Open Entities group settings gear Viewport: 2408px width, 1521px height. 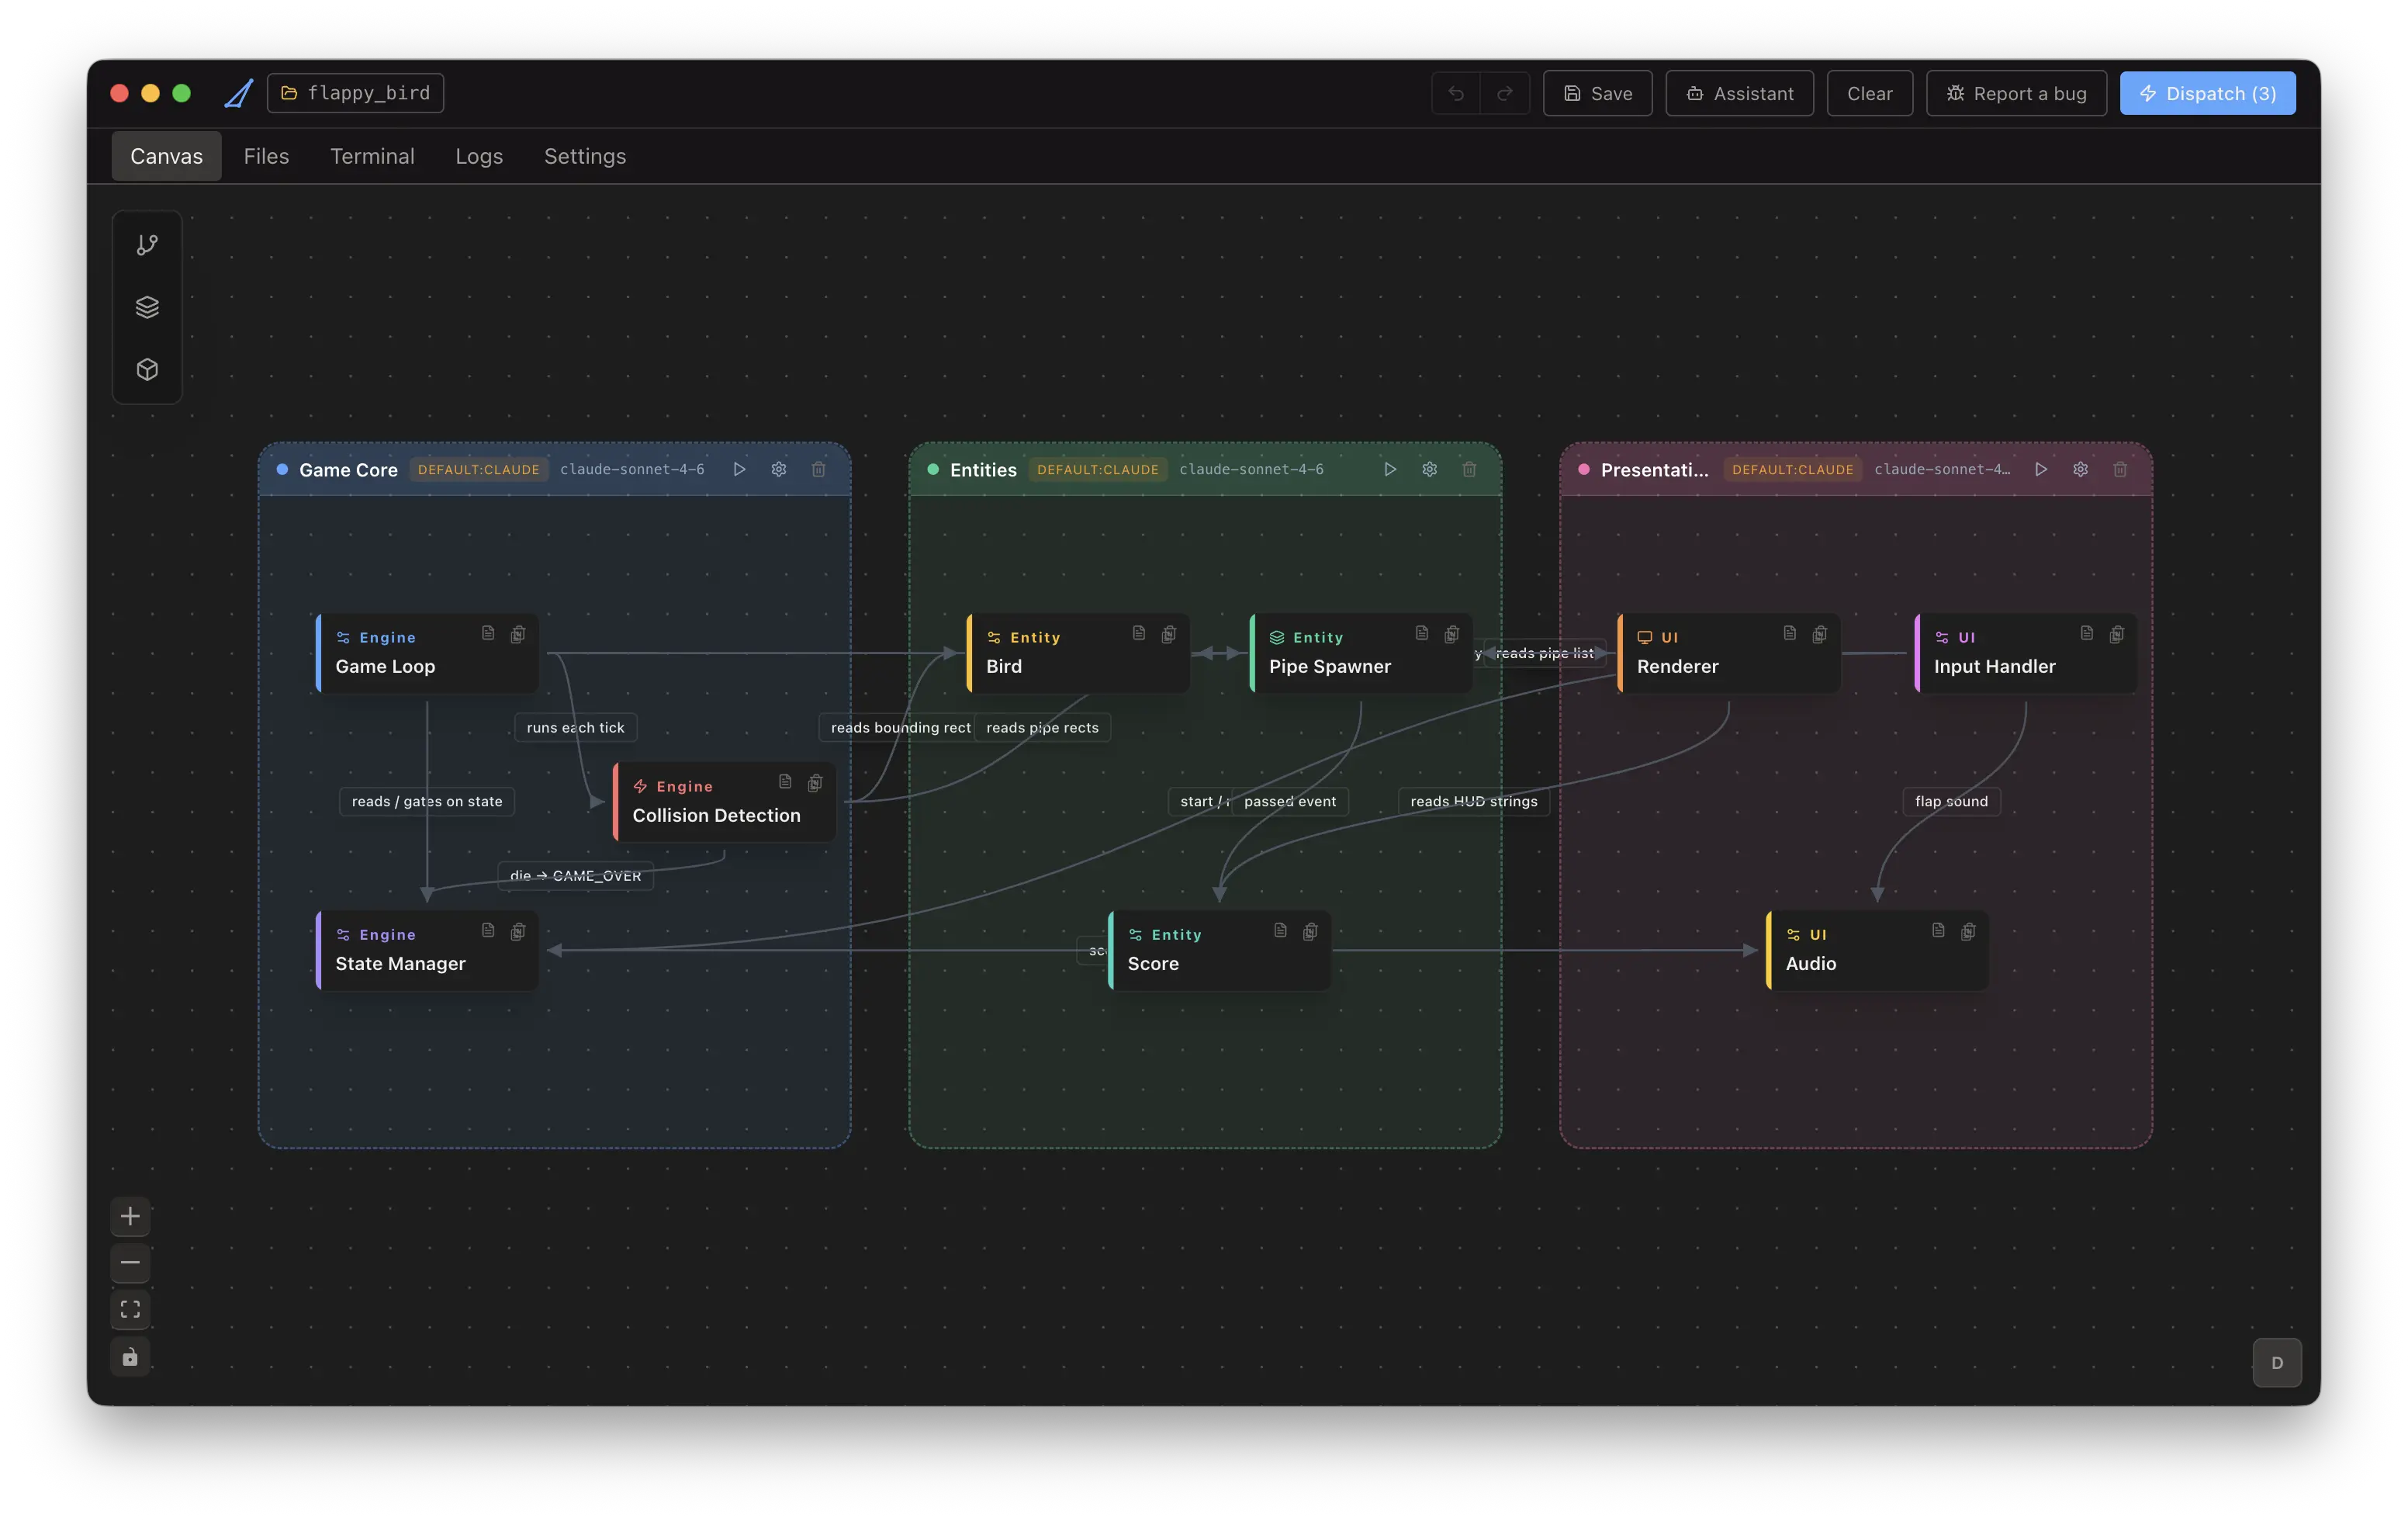pos(1430,469)
